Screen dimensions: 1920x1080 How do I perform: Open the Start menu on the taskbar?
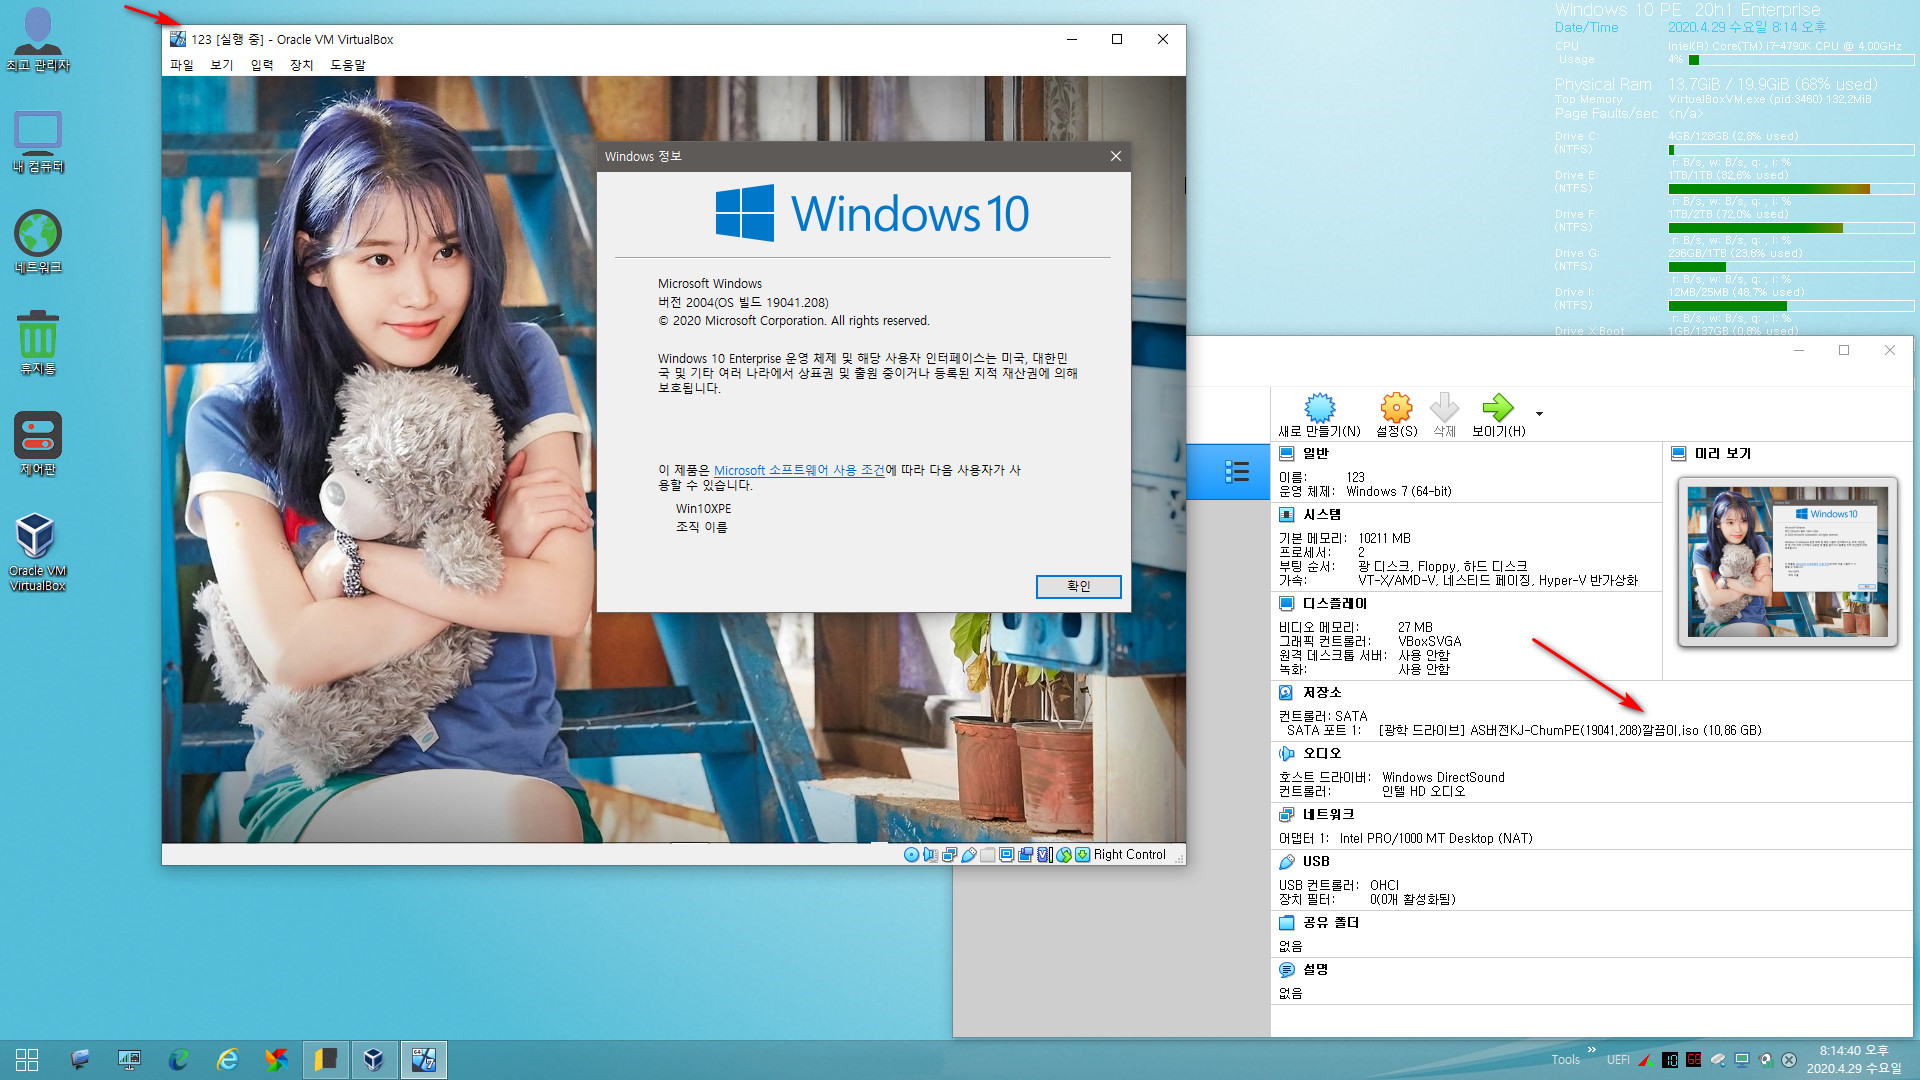tap(27, 1060)
